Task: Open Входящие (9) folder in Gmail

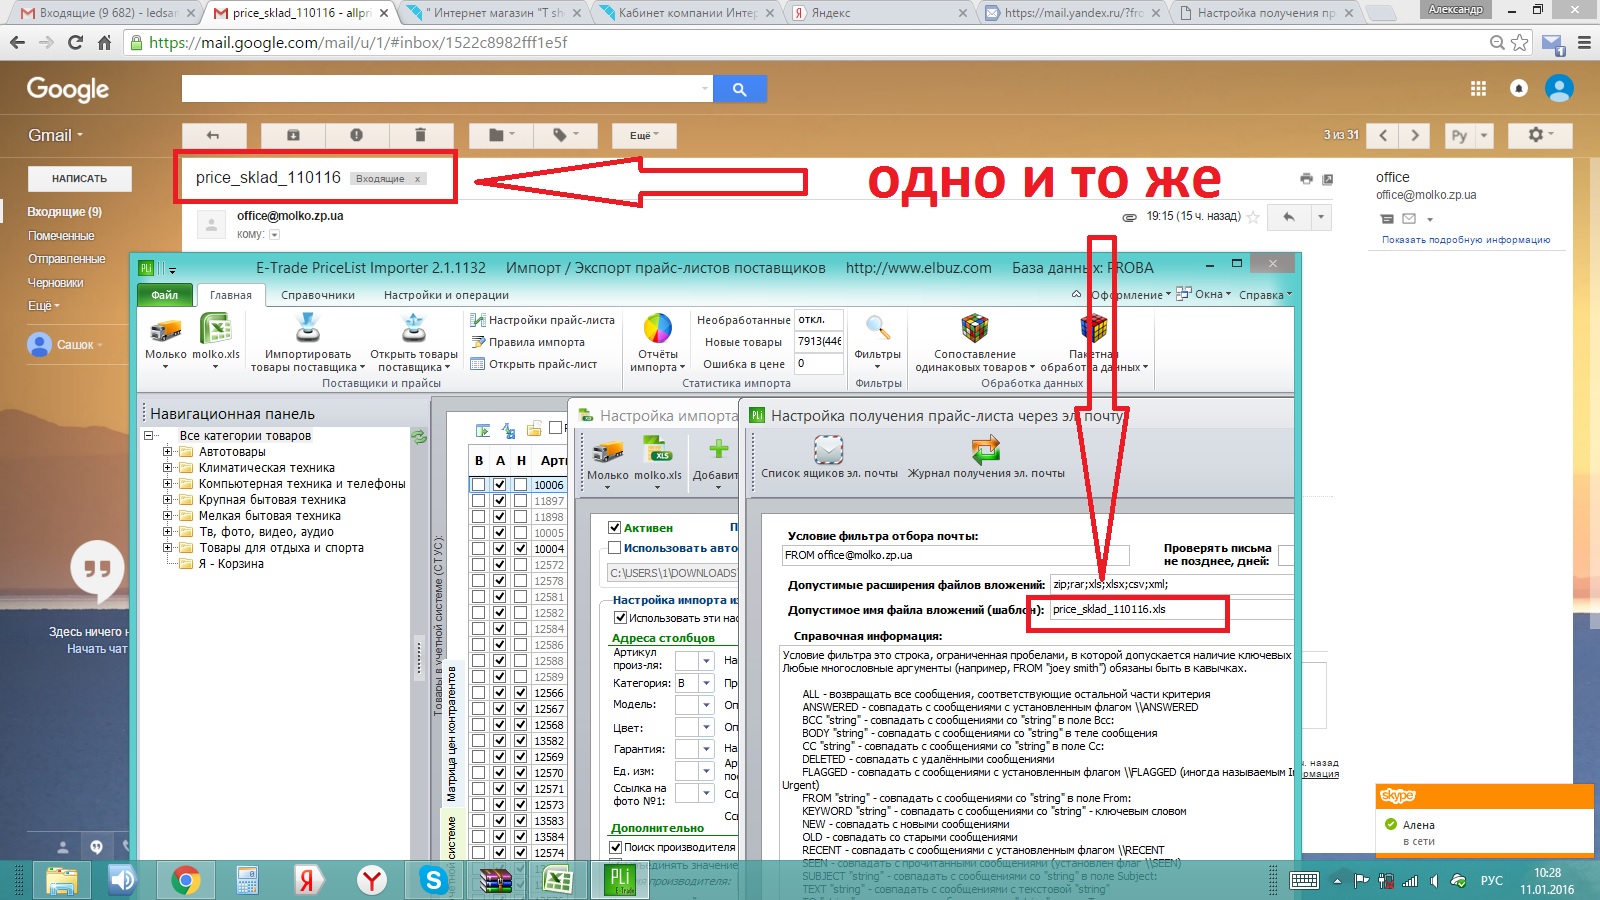Action: coord(64,212)
